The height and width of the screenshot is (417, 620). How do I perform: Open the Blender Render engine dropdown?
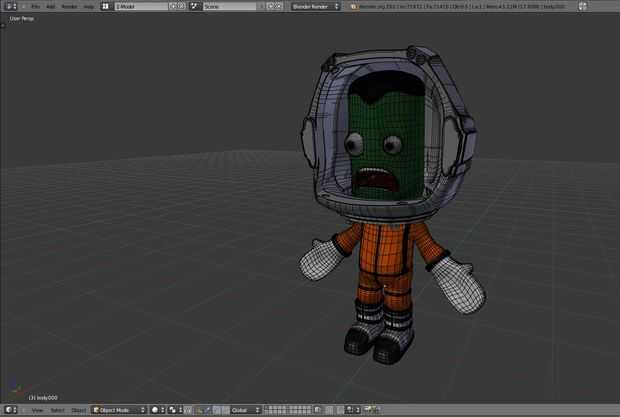tap(316, 6)
